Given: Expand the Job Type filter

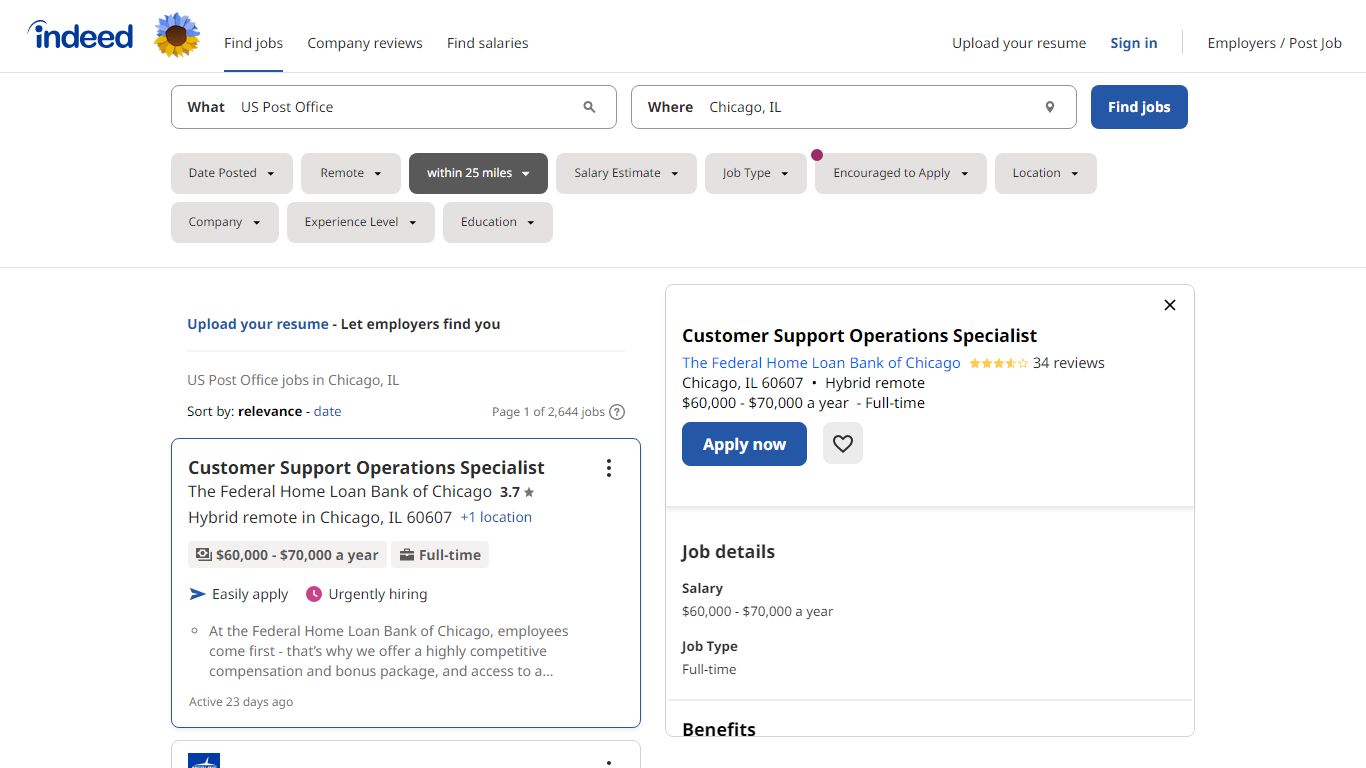Looking at the screenshot, I should [756, 173].
